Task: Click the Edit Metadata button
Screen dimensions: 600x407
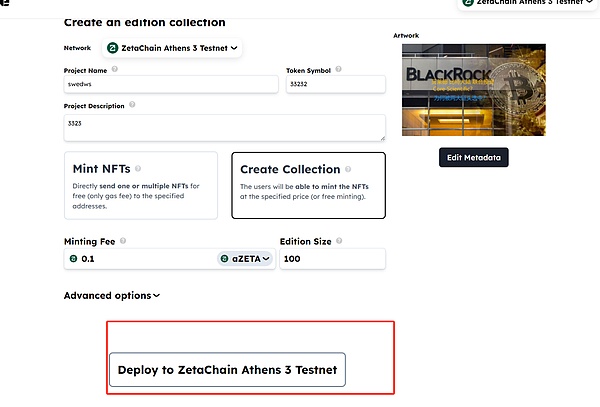Action: coord(476,157)
